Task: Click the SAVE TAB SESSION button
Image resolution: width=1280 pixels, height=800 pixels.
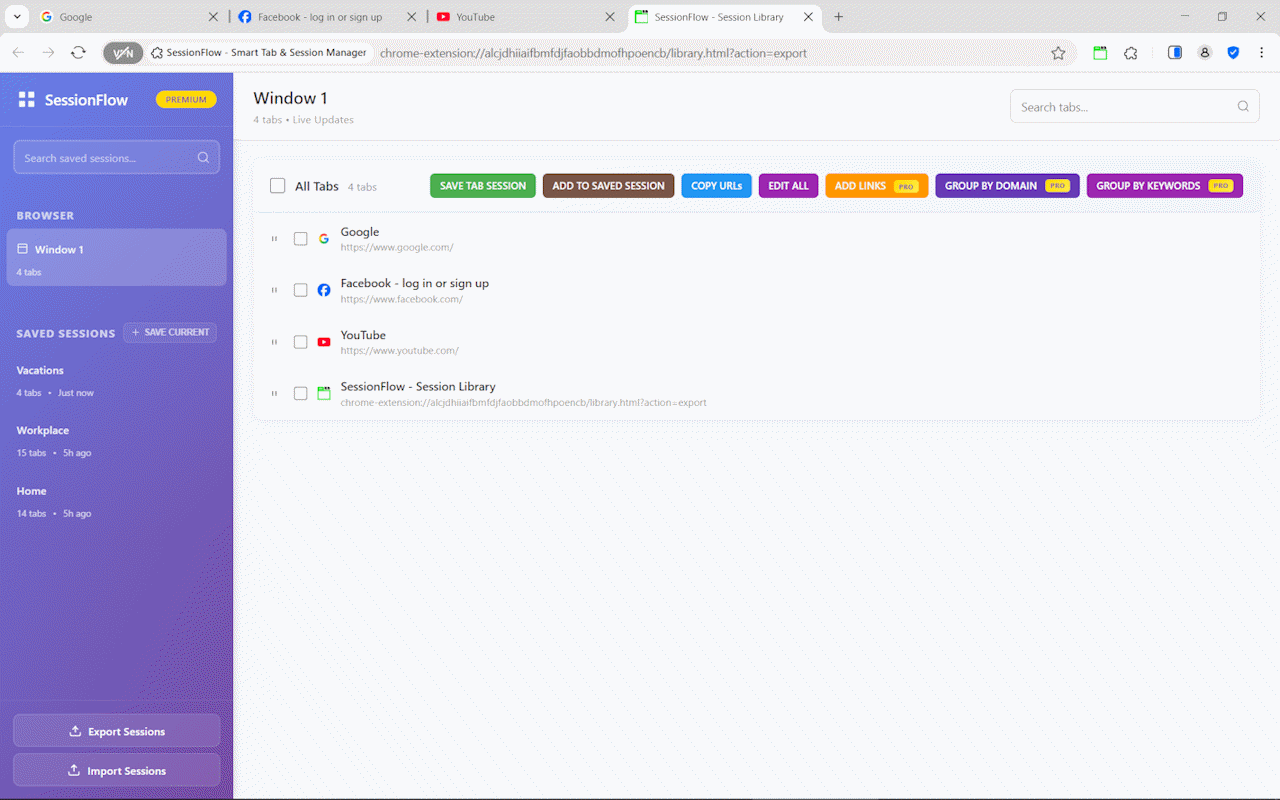Action: (482, 186)
